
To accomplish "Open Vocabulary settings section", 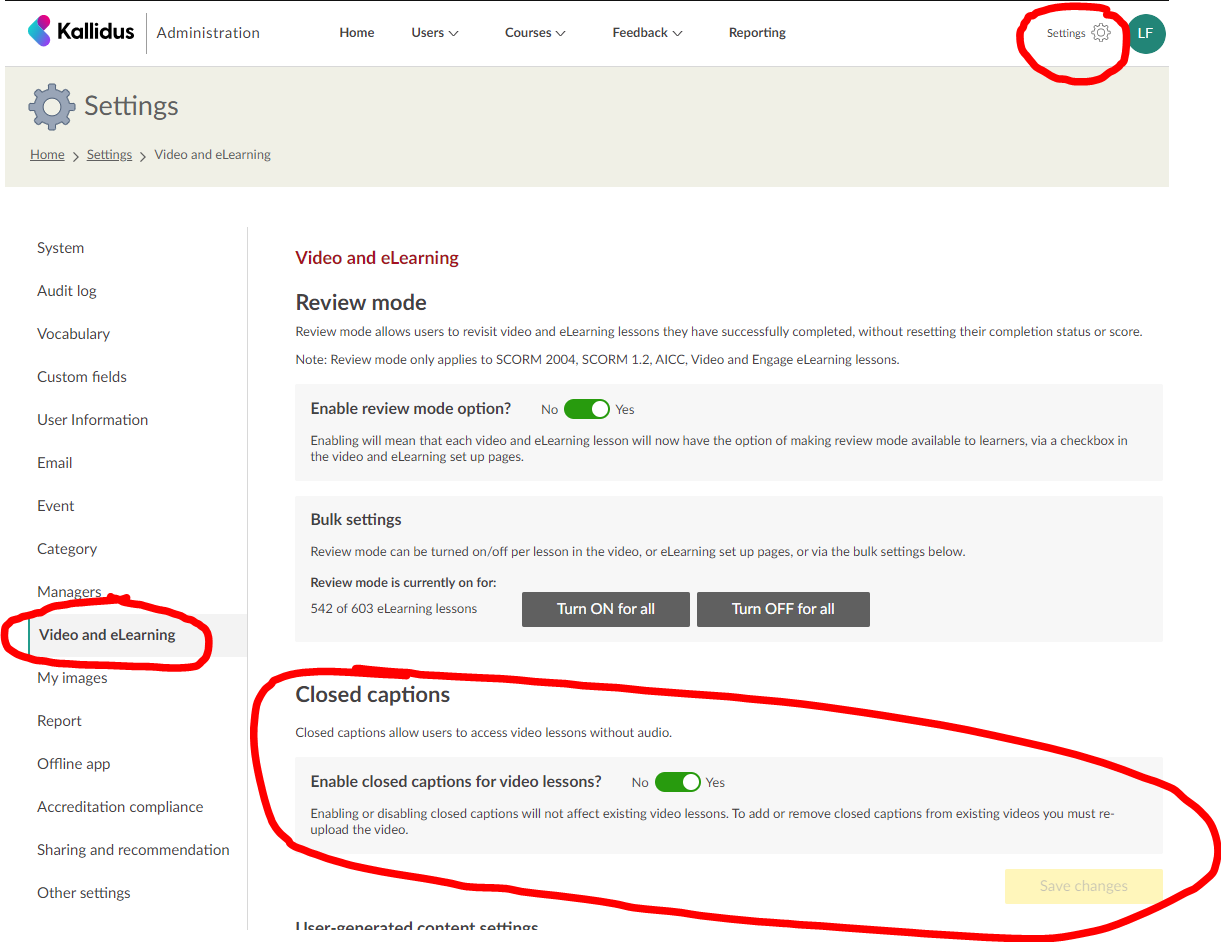I will [x=74, y=334].
